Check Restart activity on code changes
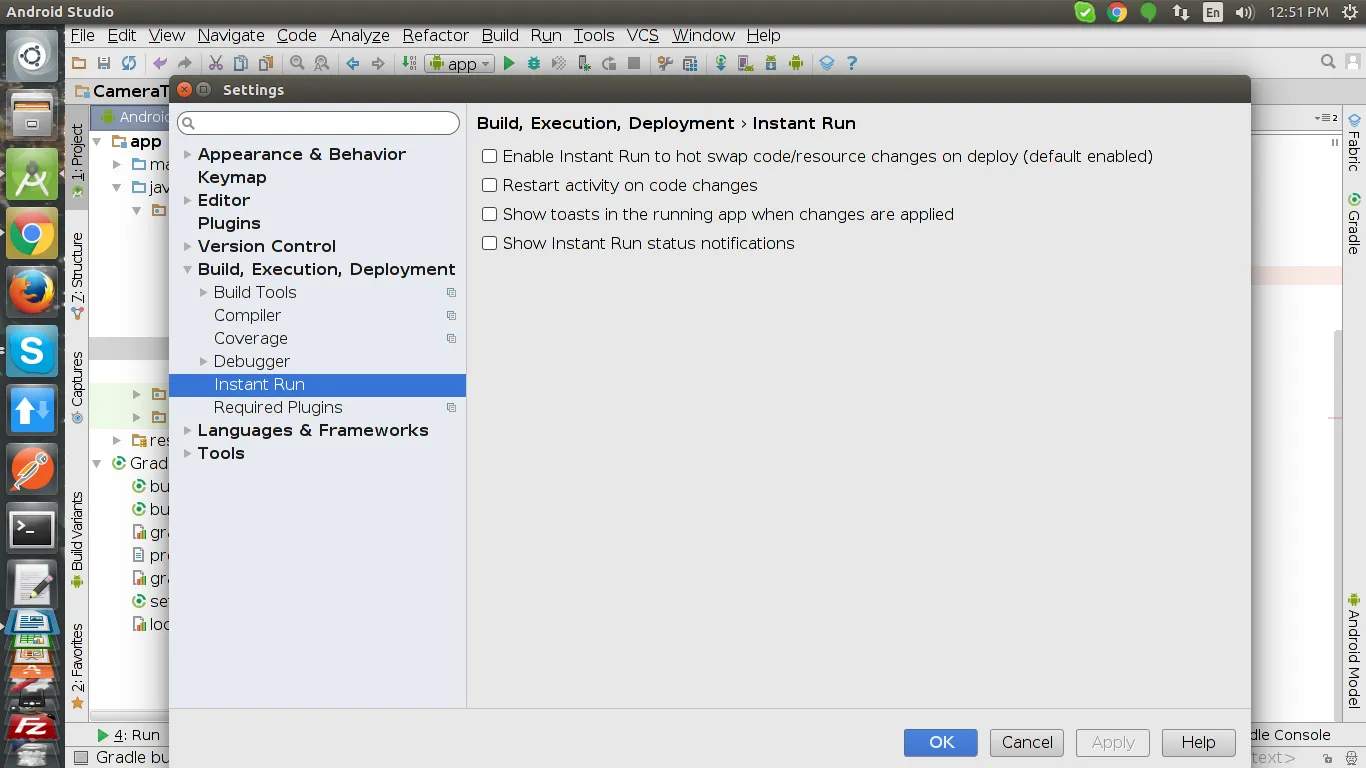This screenshot has width=1366, height=768. [489, 185]
